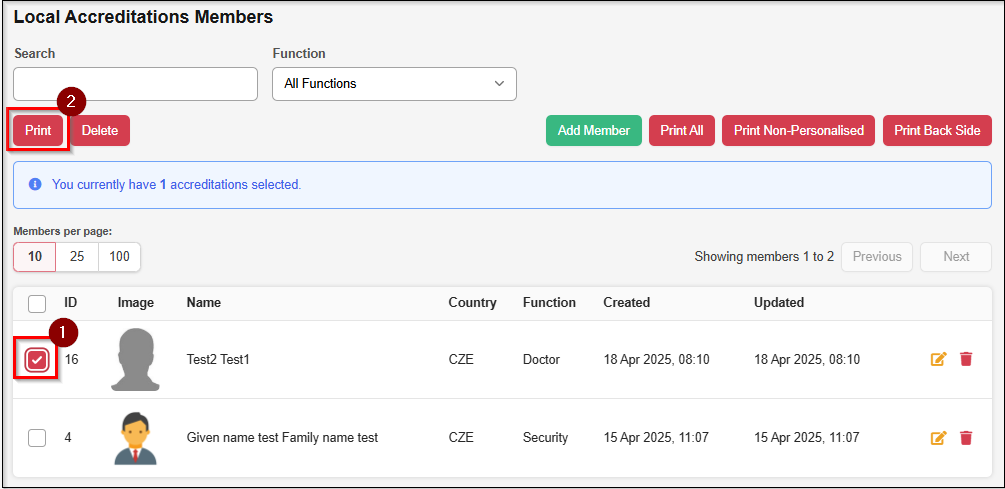Image resolution: width=1005 pixels, height=489 pixels.
Task: Focus the Search text field
Action: (x=135, y=84)
